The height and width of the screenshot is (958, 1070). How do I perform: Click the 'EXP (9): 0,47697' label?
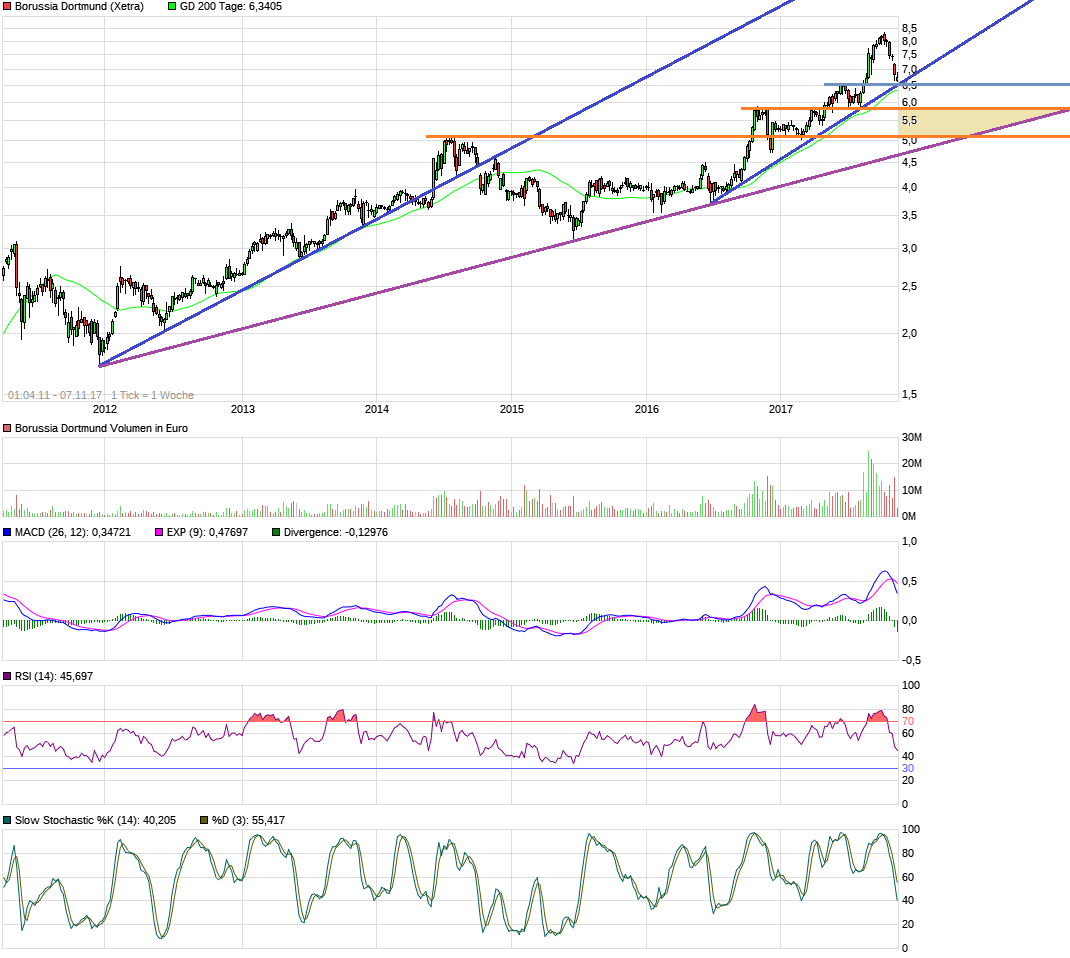click(x=207, y=532)
